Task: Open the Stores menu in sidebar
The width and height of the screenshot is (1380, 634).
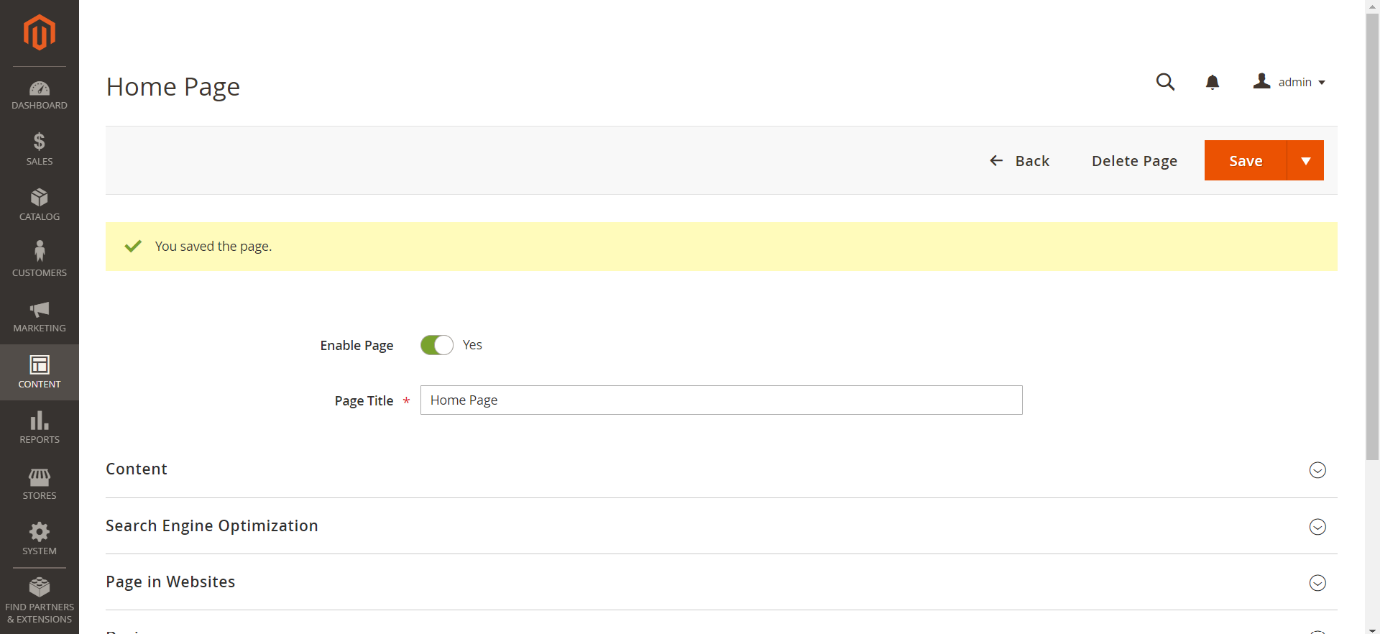Action: tap(39, 483)
